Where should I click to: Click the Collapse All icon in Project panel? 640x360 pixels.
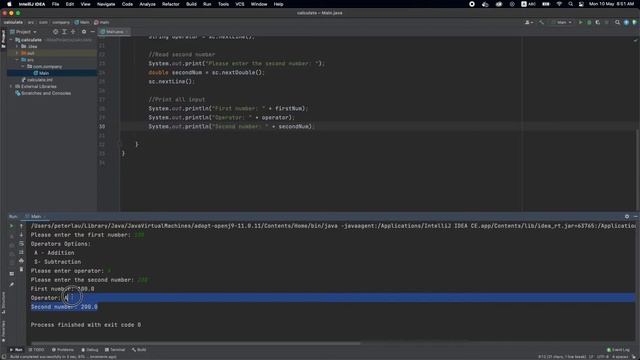pyautogui.click(x=73, y=31)
